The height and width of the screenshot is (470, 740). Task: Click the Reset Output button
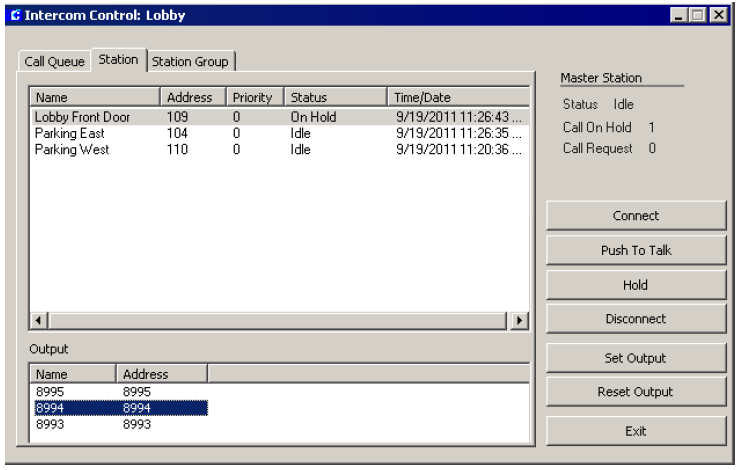[635, 392]
